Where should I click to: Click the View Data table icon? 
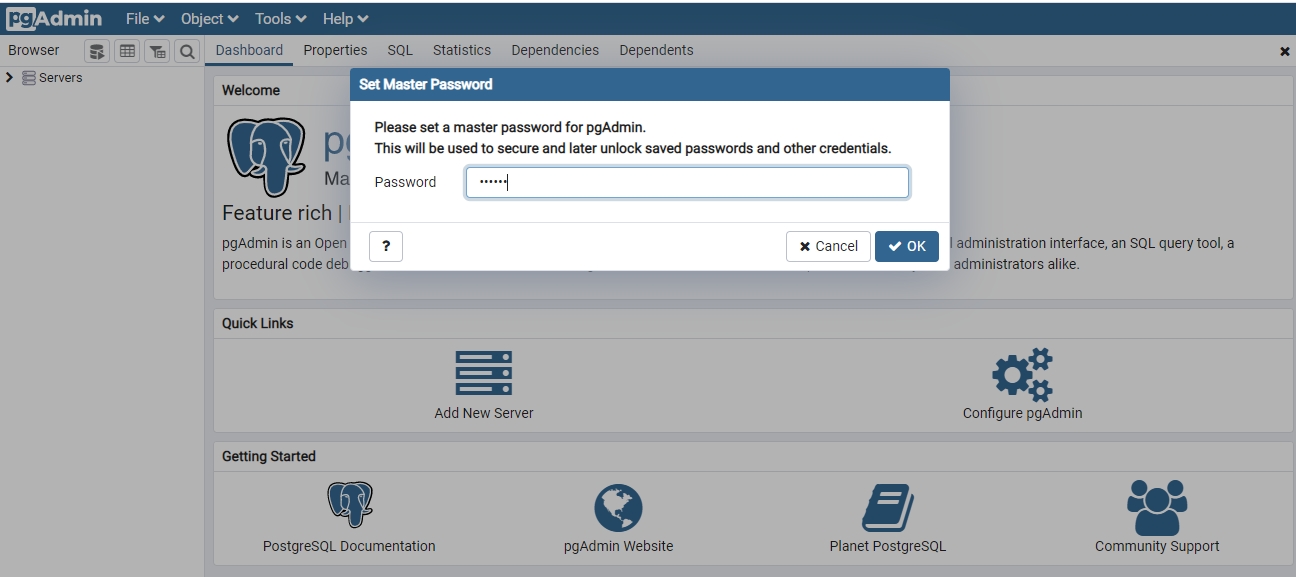click(x=127, y=51)
